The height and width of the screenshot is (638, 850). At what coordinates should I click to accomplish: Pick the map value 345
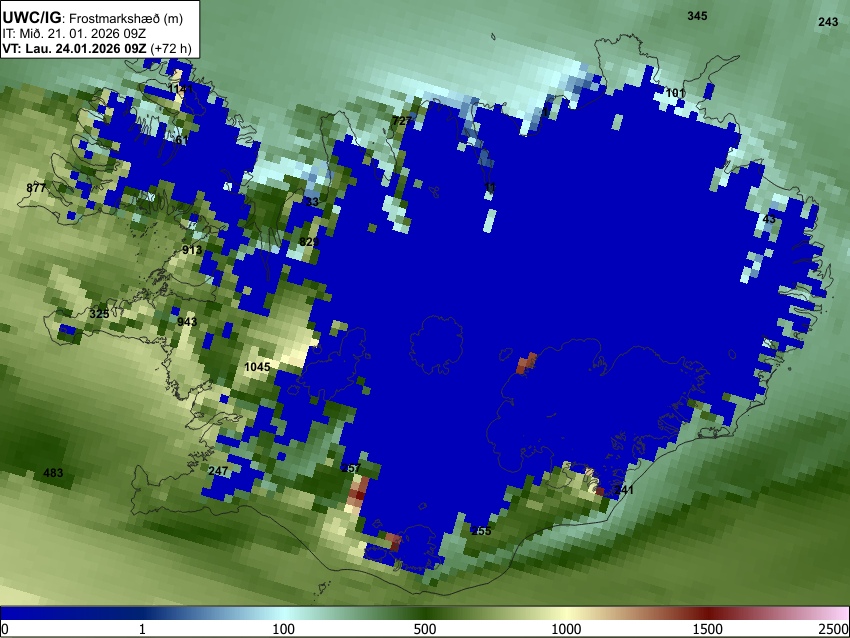(697, 16)
